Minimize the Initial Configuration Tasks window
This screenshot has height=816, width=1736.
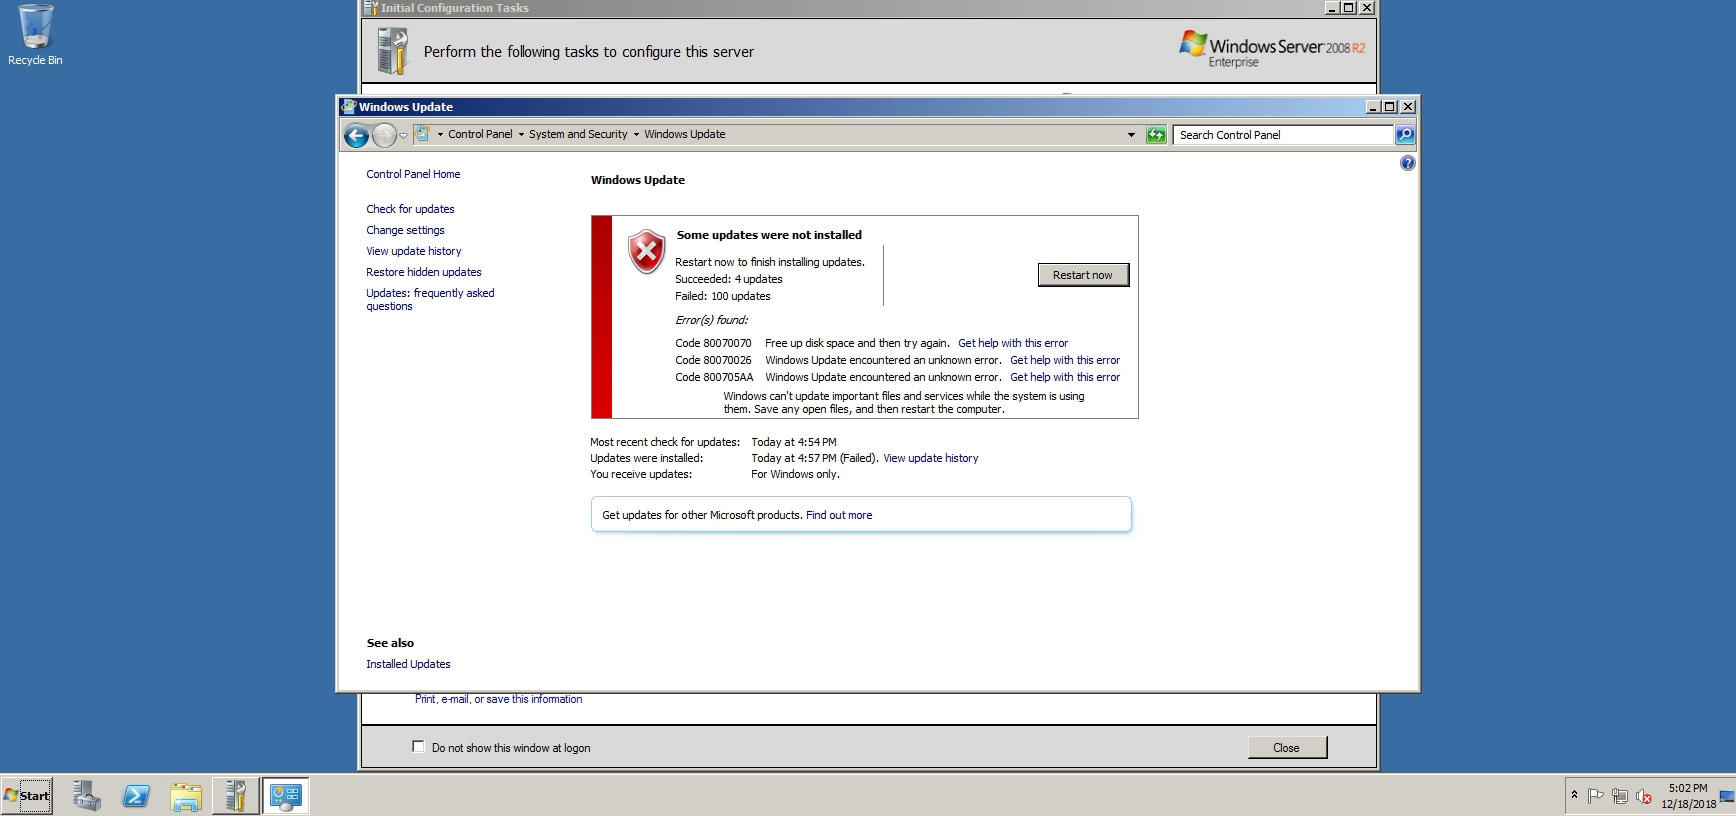[x=1332, y=7]
